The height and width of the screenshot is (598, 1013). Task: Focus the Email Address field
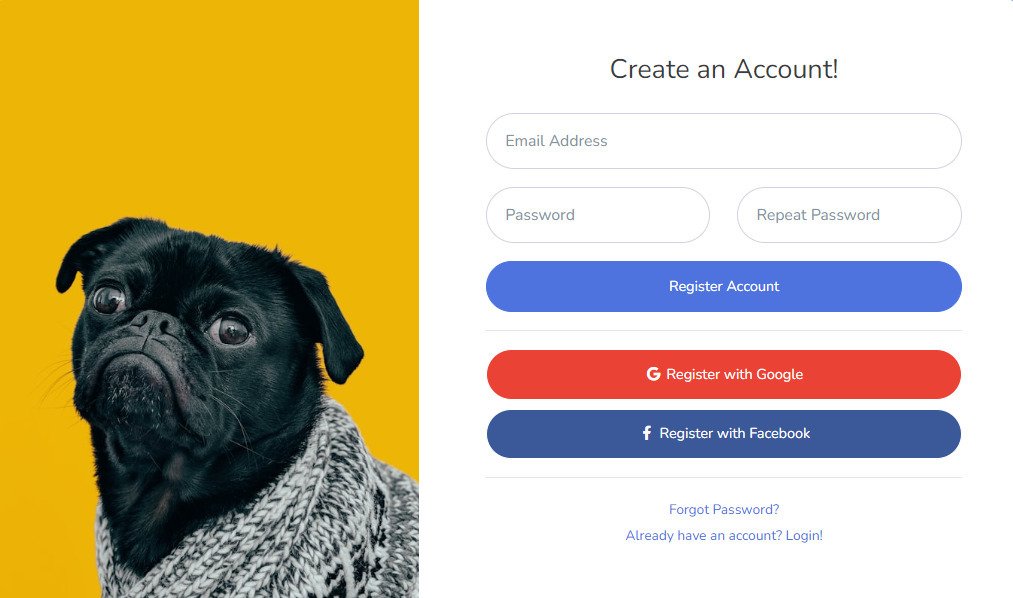[x=724, y=141]
